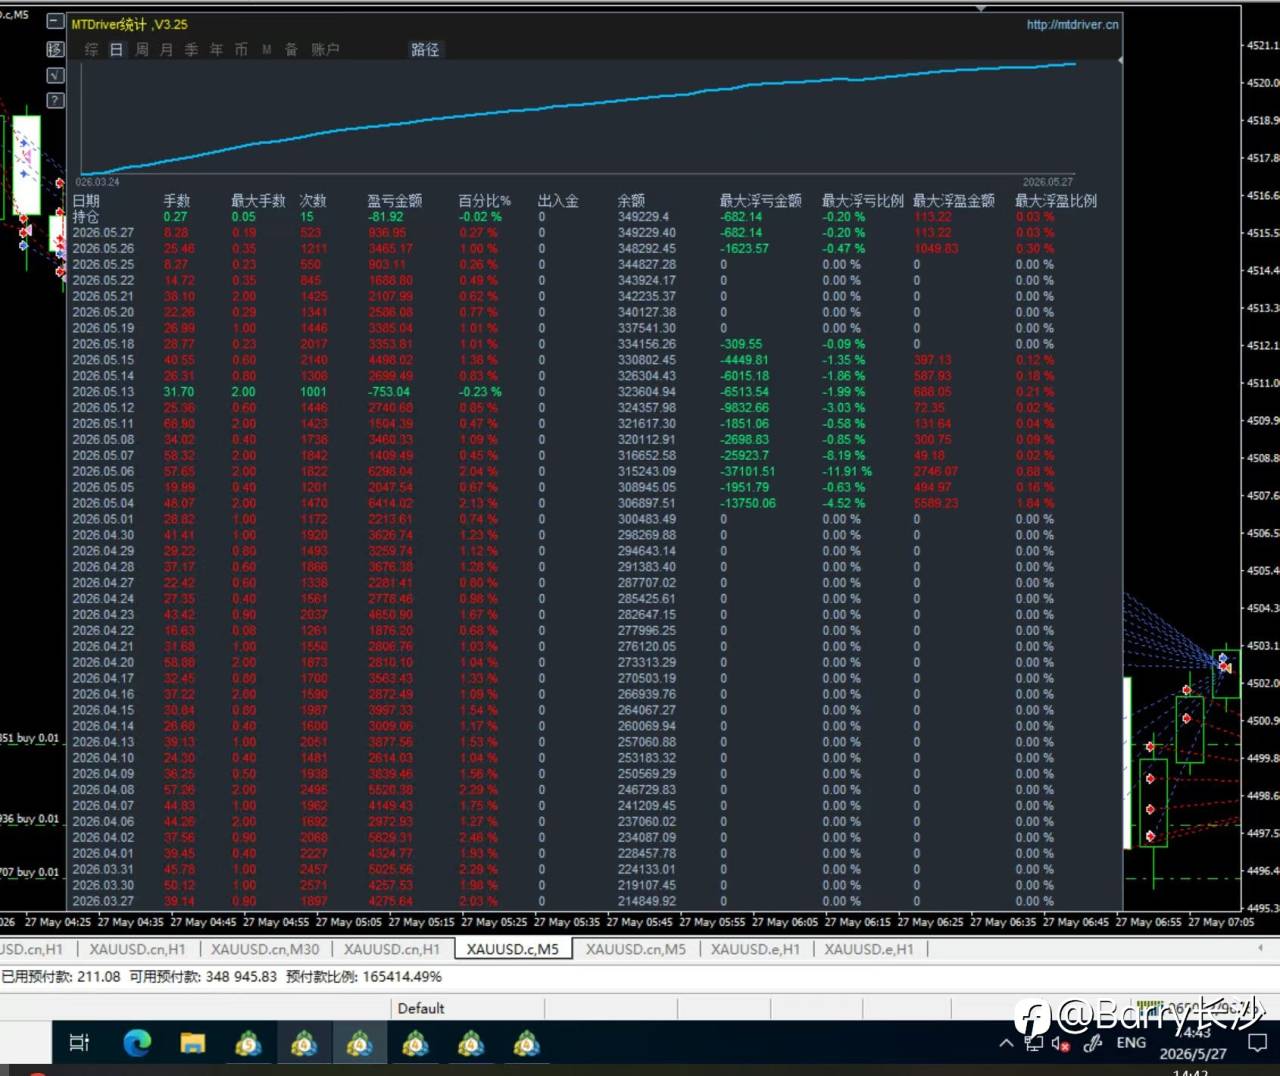Viewport: 1280px width, 1076px height.
Task: Click the muted volume tray icon
Action: [x=1062, y=1044]
